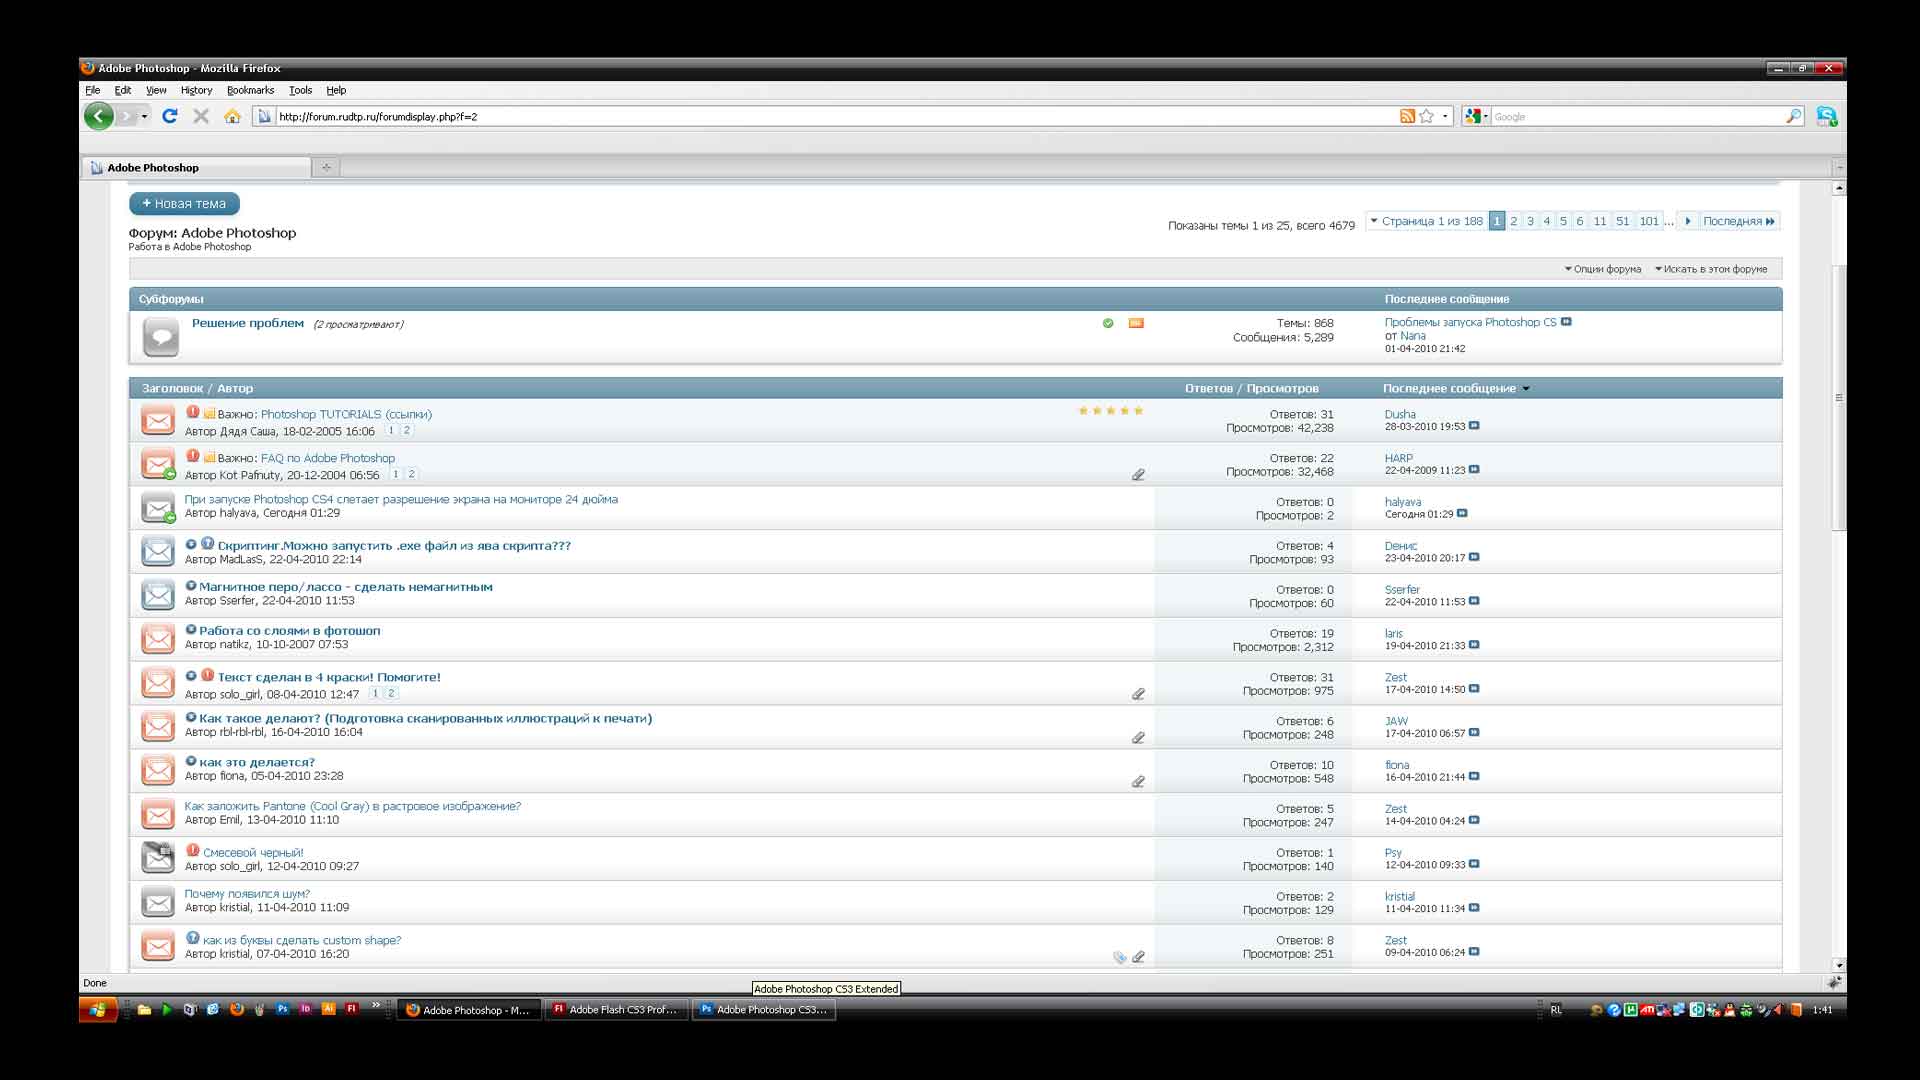Viewport: 1920px width, 1080px height.
Task: Click five-star rating on Photoshop TUTORIALS thread
Action: [x=1110, y=411]
